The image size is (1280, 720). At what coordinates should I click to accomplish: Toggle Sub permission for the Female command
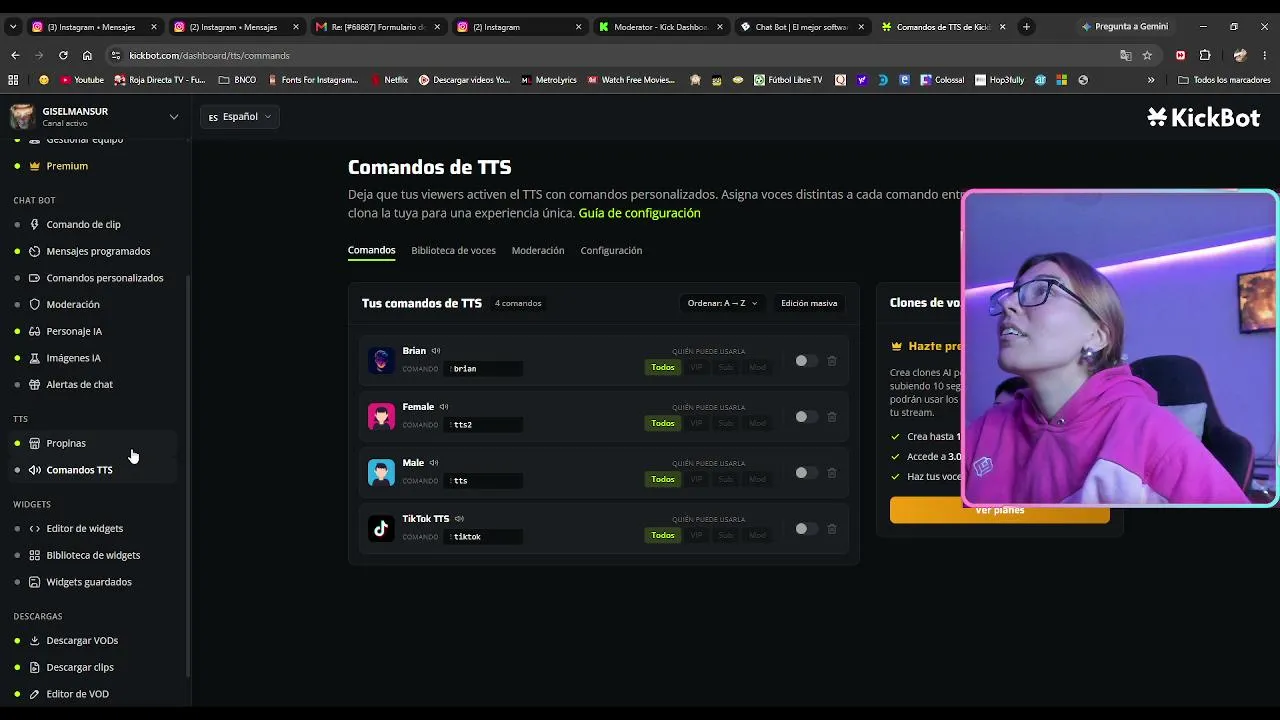pos(726,423)
